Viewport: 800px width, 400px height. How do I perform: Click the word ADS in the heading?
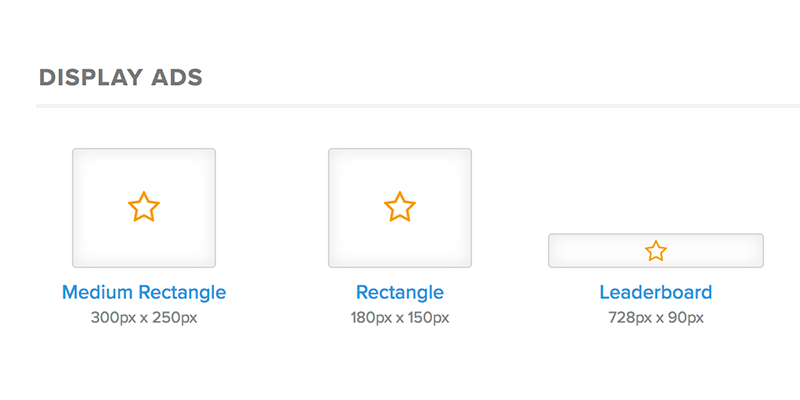(x=180, y=78)
